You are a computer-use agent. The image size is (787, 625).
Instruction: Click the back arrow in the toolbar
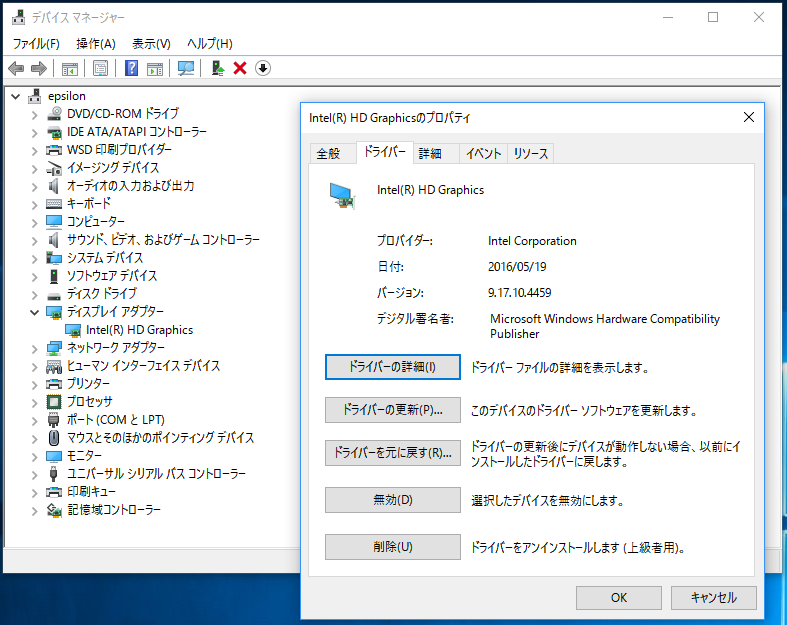pos(16,68)
